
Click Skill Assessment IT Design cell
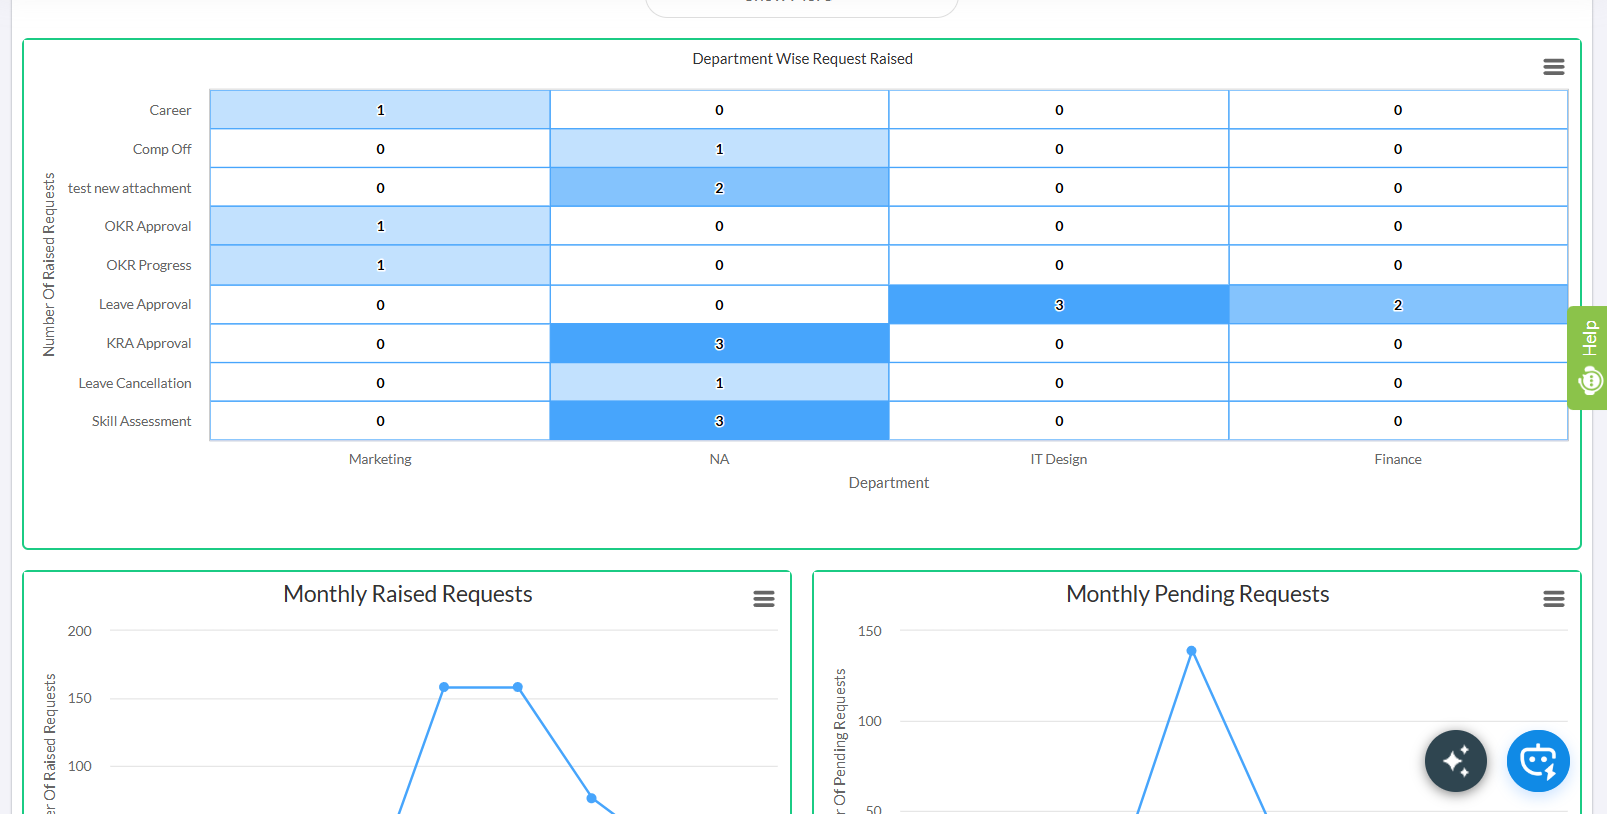(1059, 421)
